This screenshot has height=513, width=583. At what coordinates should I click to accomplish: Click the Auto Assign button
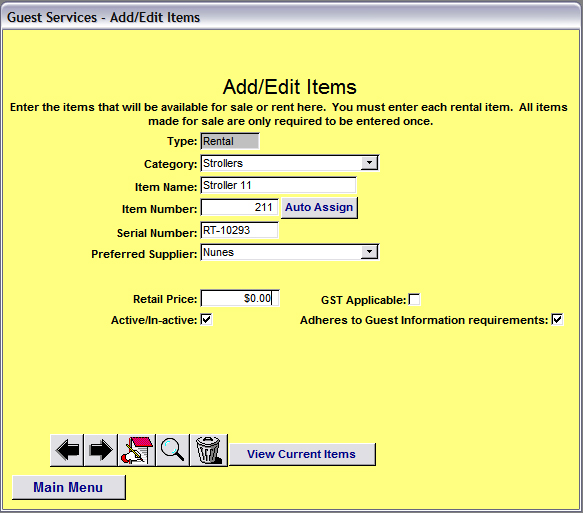319,207
